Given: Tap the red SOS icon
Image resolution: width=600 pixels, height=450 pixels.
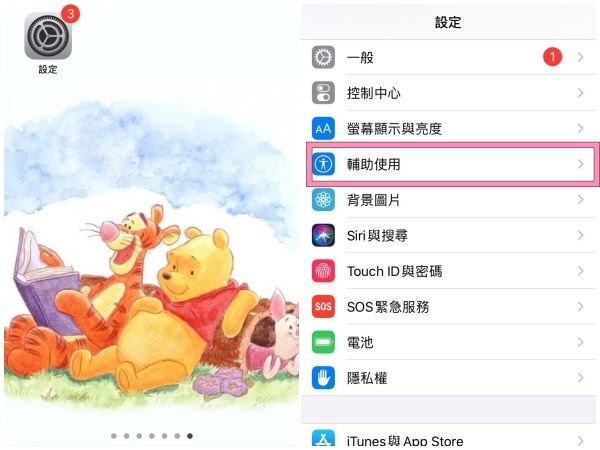Looking at the screenshot, I should coord(323,307).
